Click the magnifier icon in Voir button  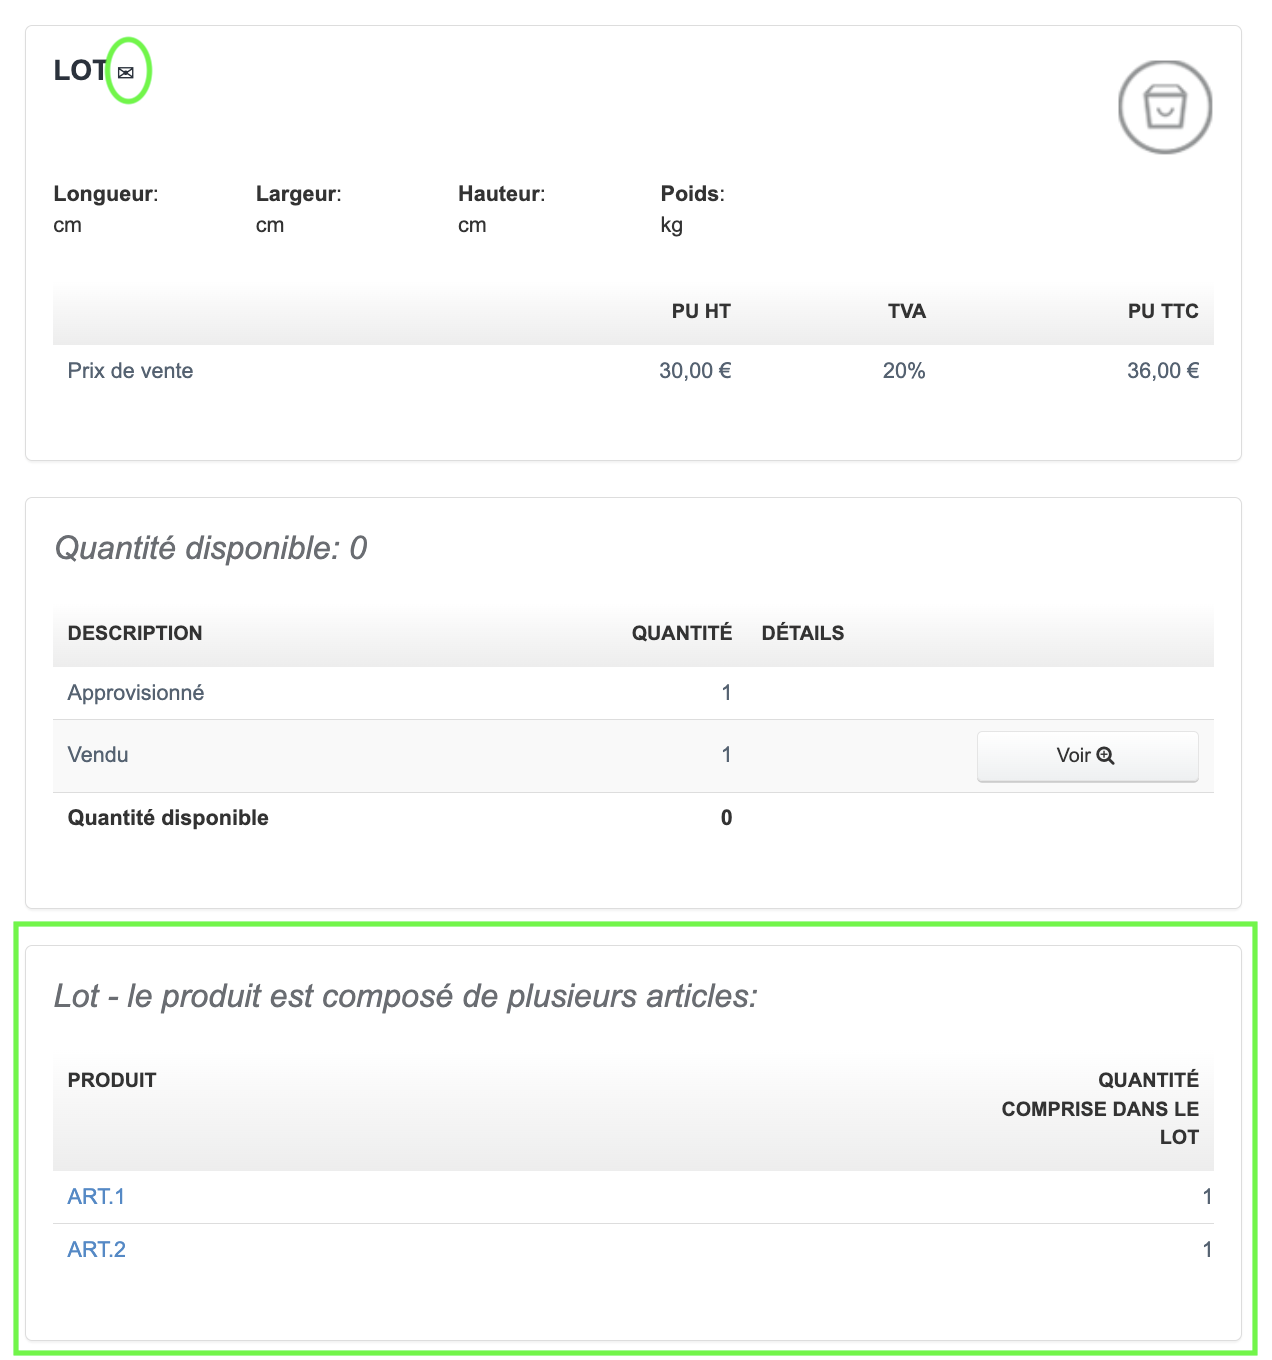tap(1105, 756)
